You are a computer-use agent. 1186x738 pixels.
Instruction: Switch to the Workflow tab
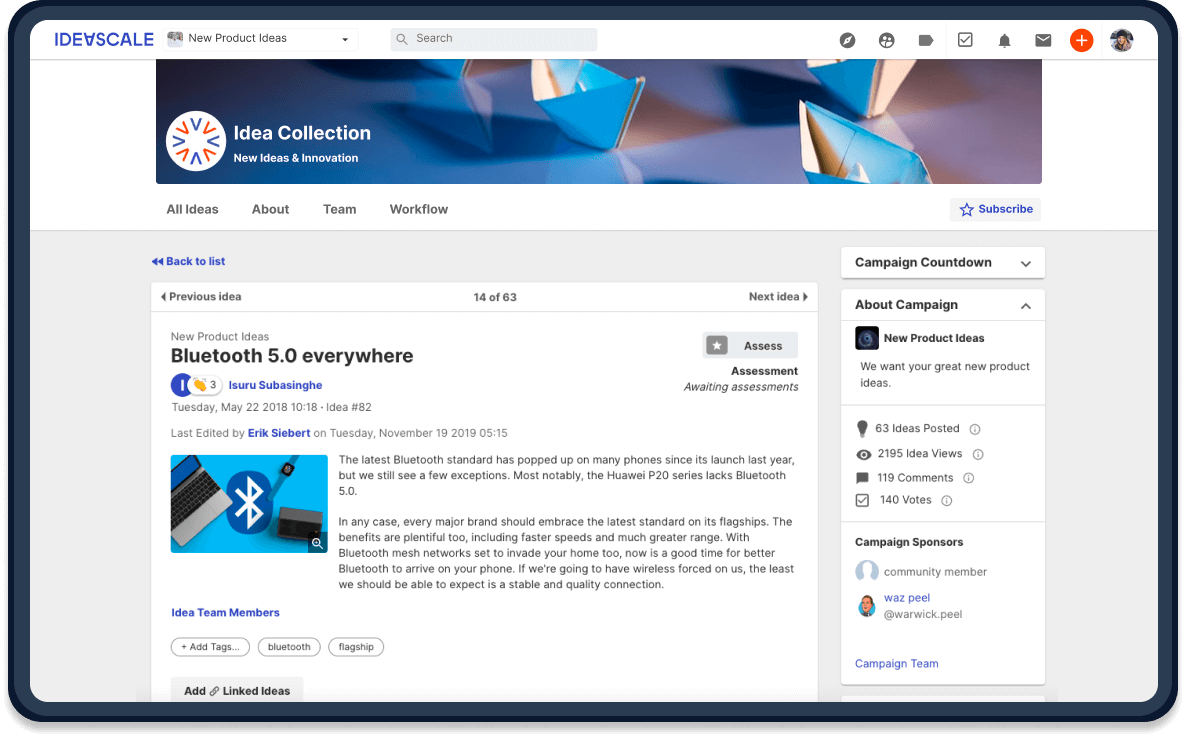click(418, 209)
